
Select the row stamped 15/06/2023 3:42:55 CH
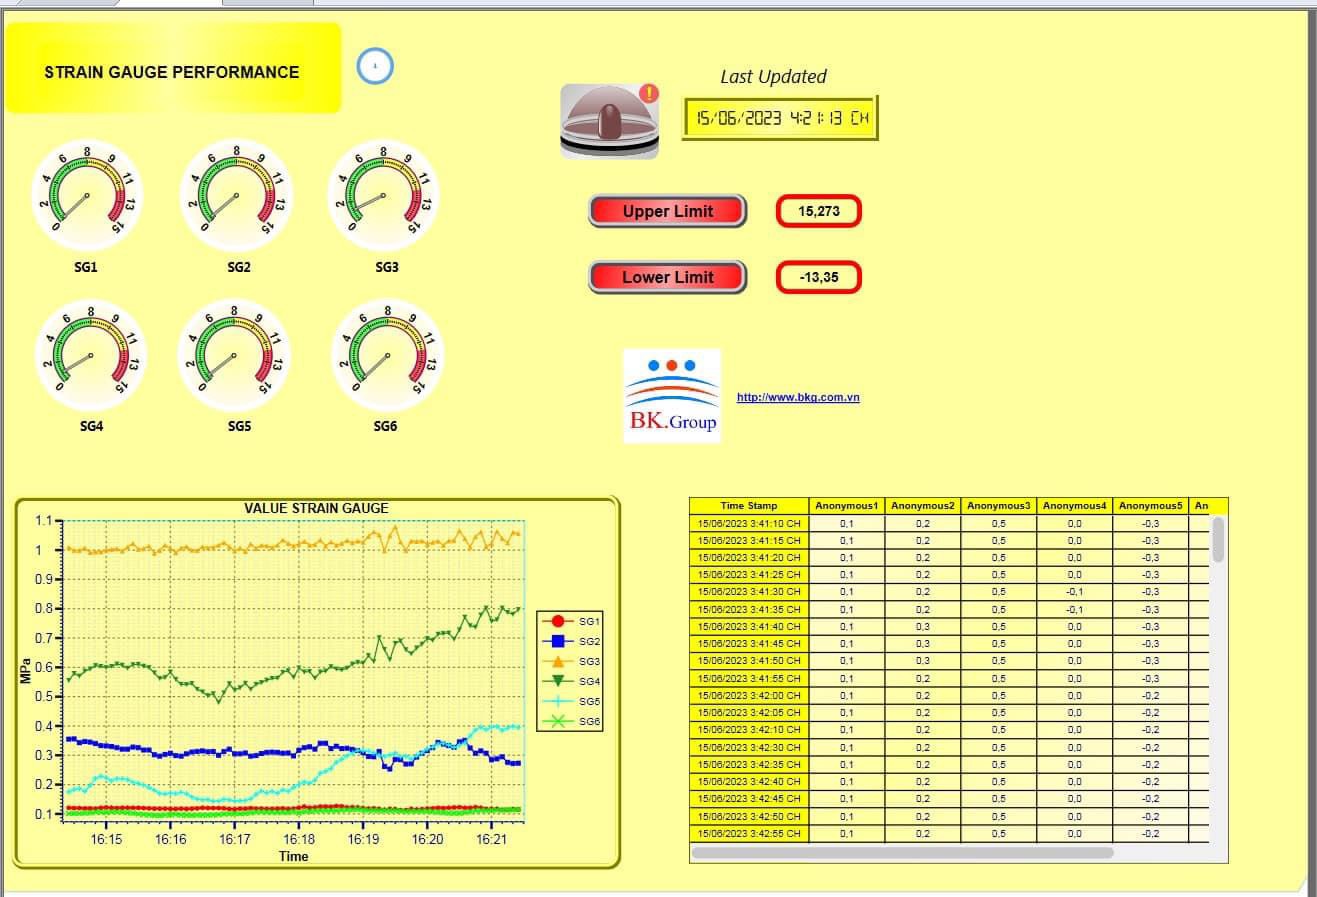coord(950,833)
